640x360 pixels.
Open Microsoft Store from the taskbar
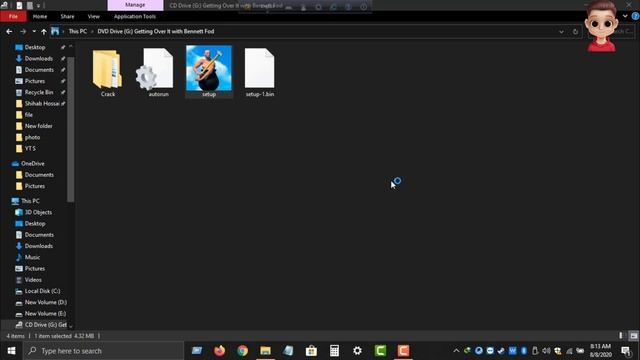pyautogui.click(x=311, y=351)
